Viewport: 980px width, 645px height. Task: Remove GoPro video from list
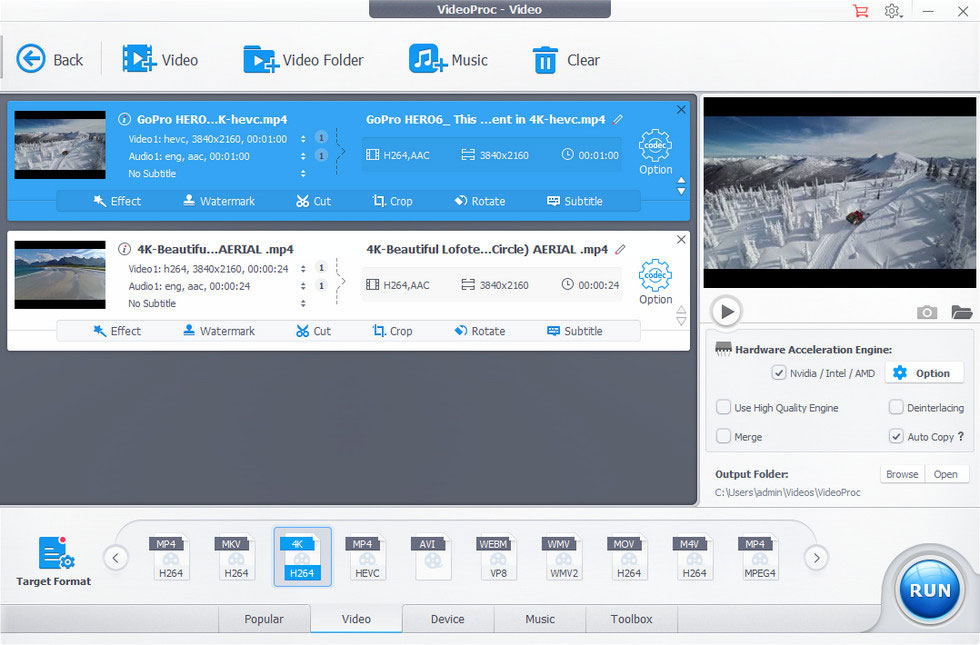pos(681,109)
